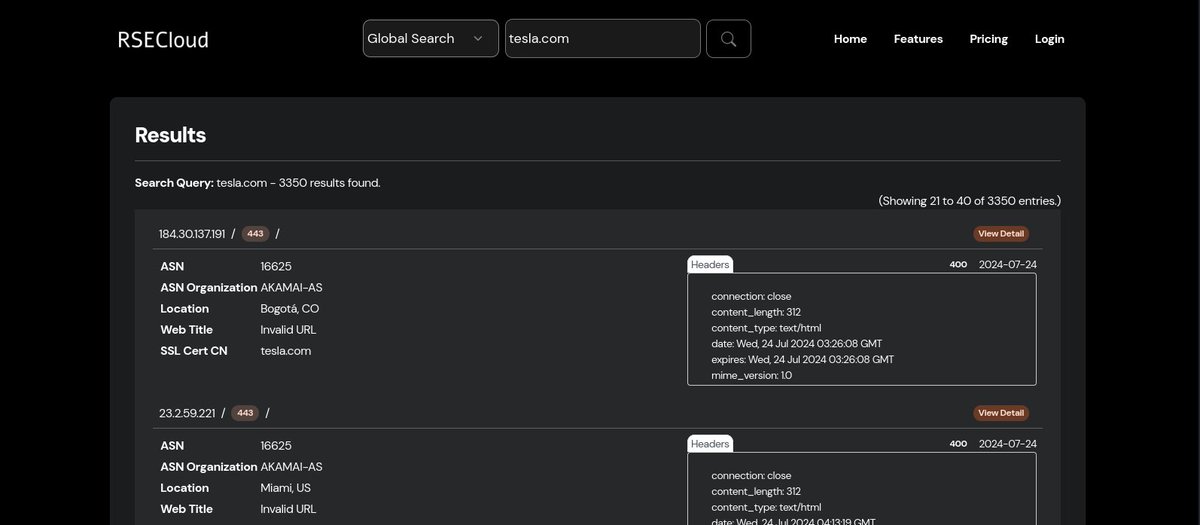Select Headers tab for 184.30.137.191 result
Image resolution: width=1200 pixels, height=525 pixels.
pos(710,265)
